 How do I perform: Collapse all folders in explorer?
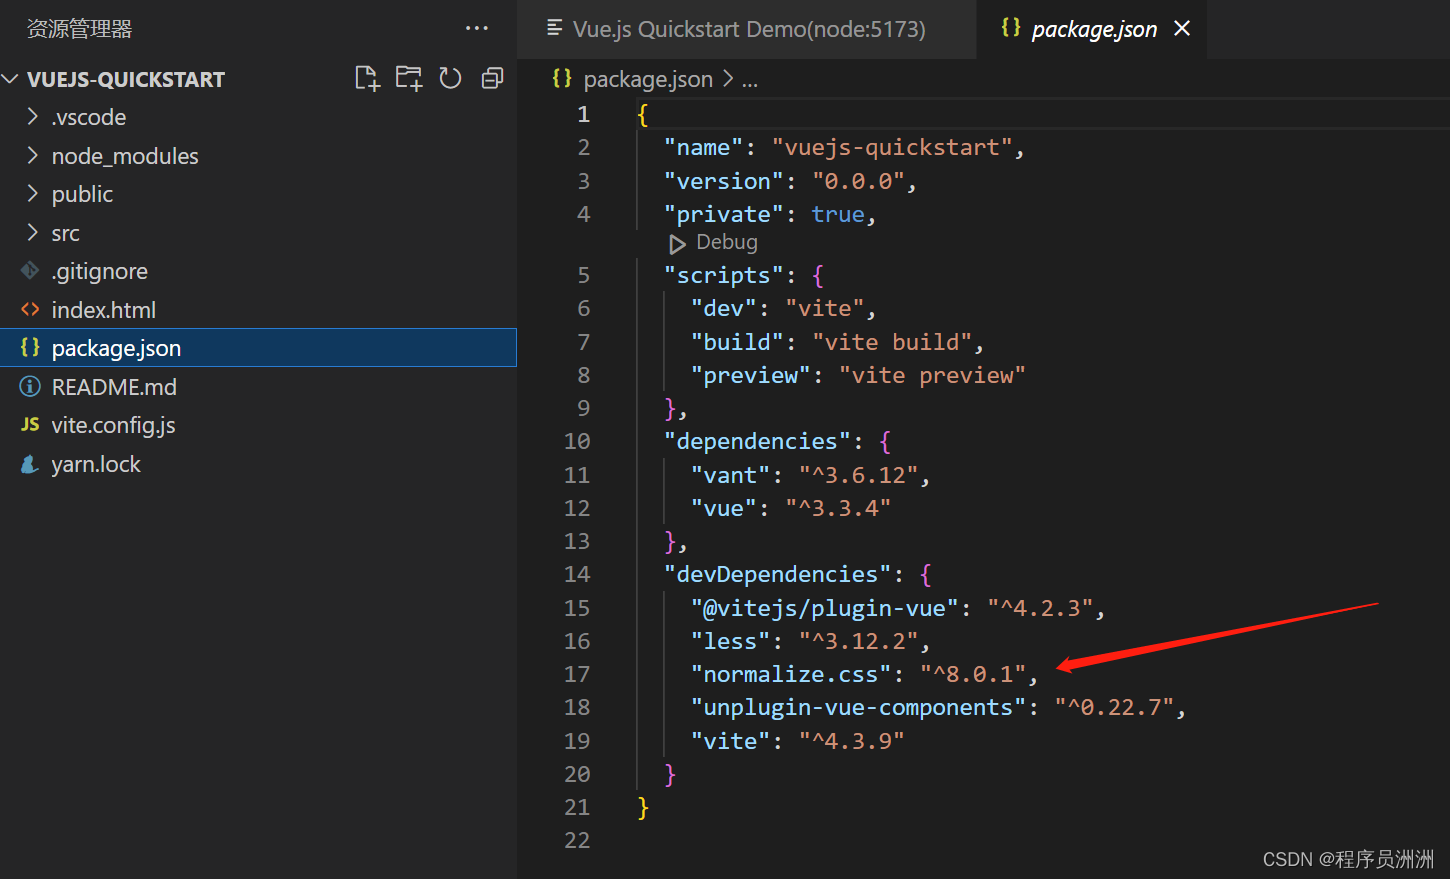point(492,78)
